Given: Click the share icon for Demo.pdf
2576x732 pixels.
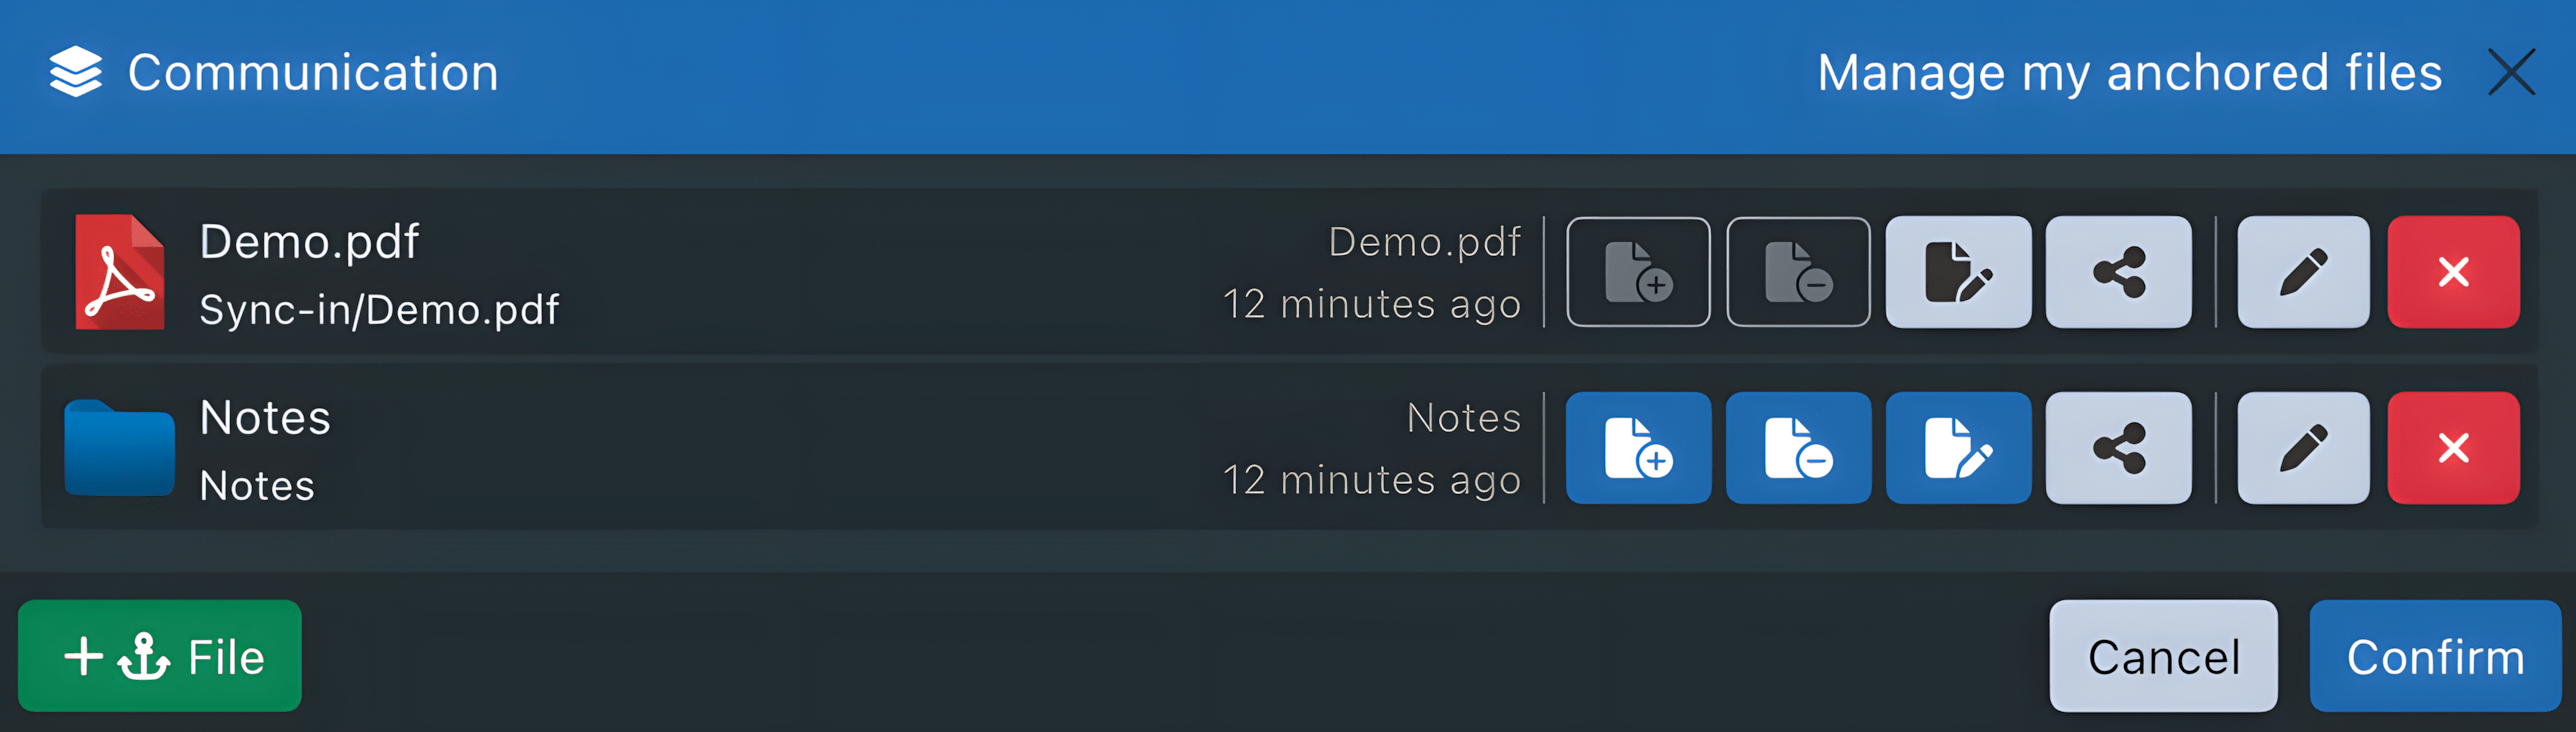Looking at the screenshot, I should 2118,271.
